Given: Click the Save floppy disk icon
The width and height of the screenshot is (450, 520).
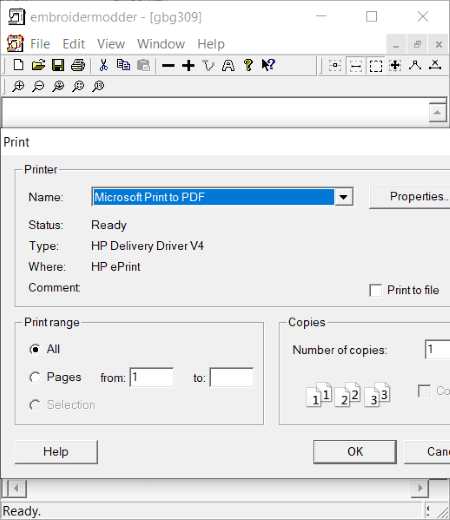Looking at the screenshot, I should point(58,65).
